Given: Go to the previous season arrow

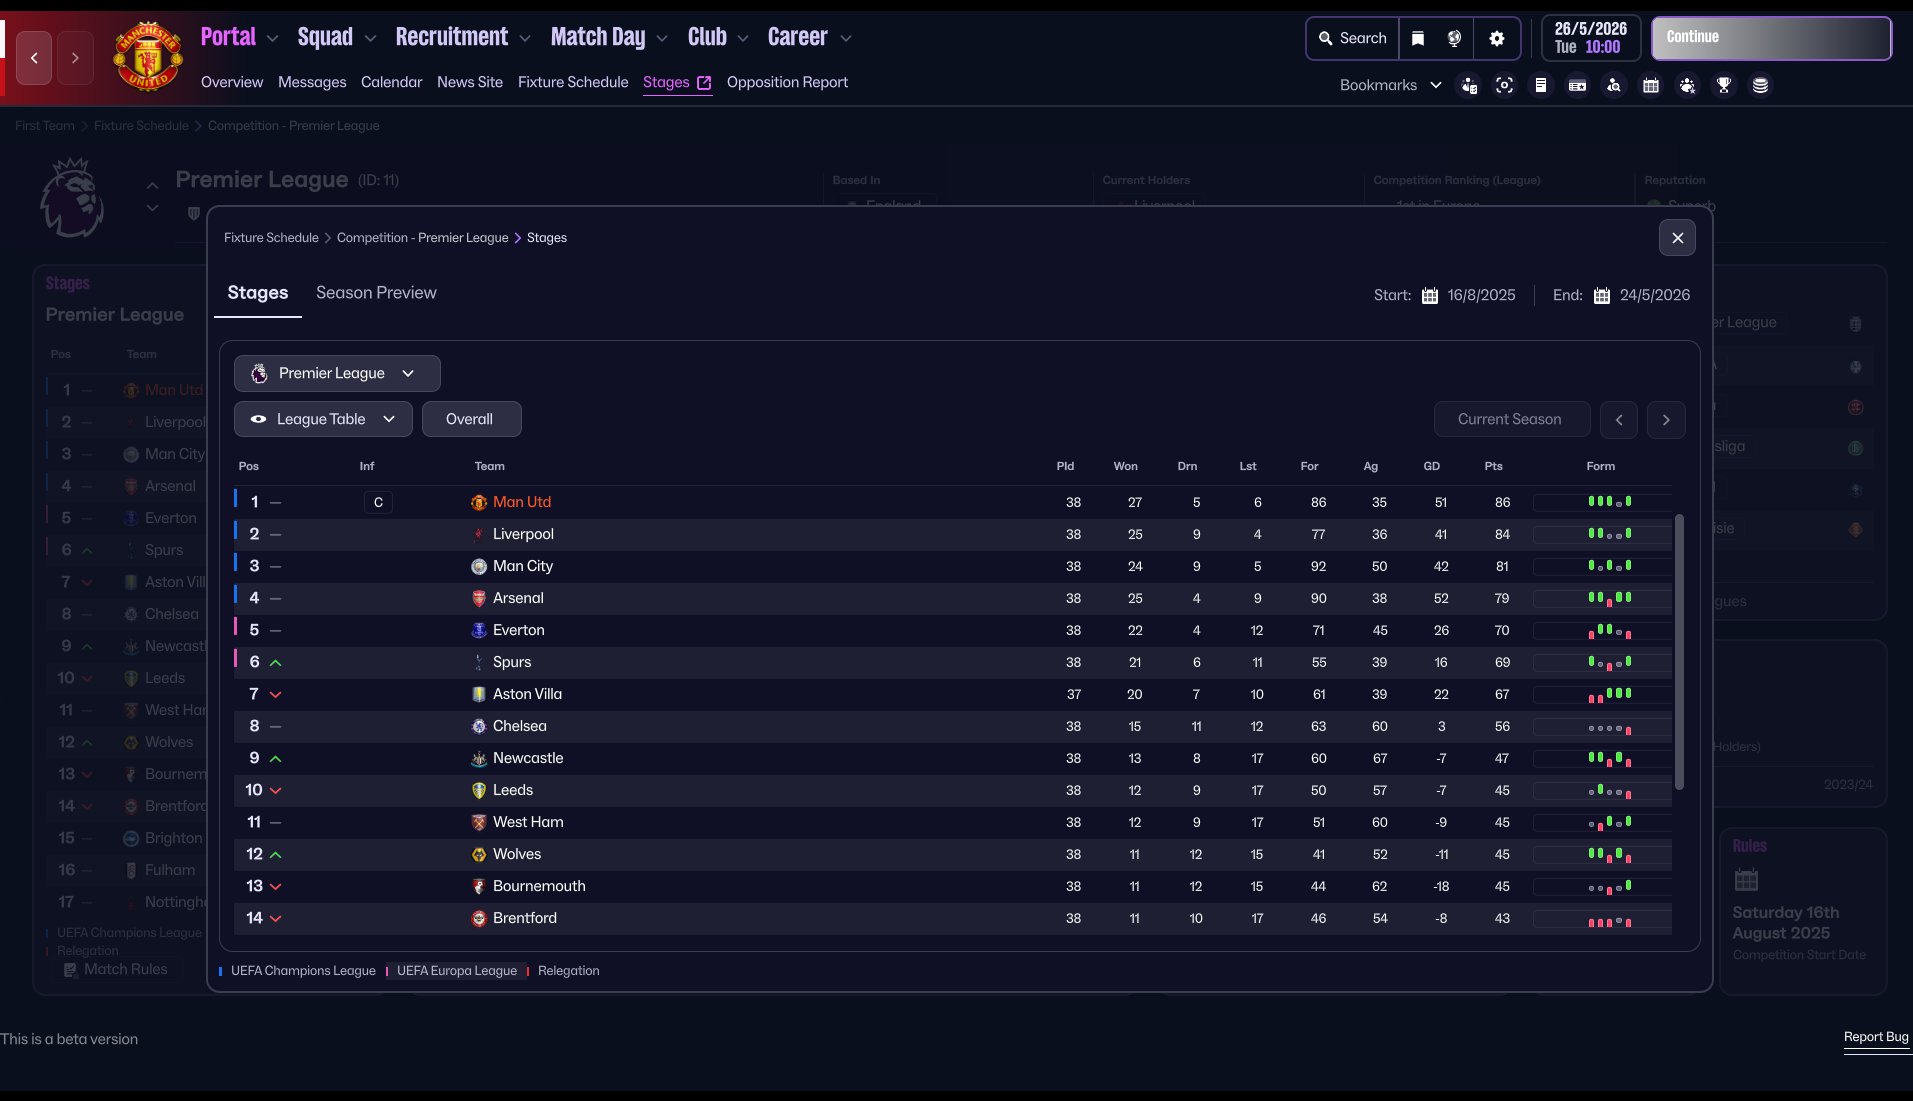Looking at the screenshot, I should [1618, 420].
